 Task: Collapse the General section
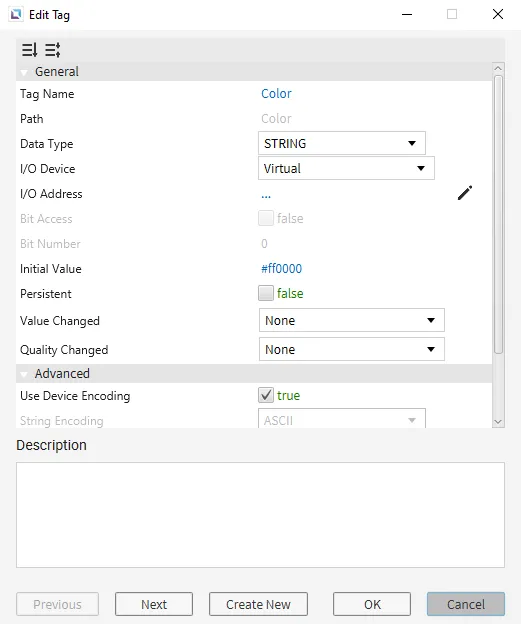[24, 72]
